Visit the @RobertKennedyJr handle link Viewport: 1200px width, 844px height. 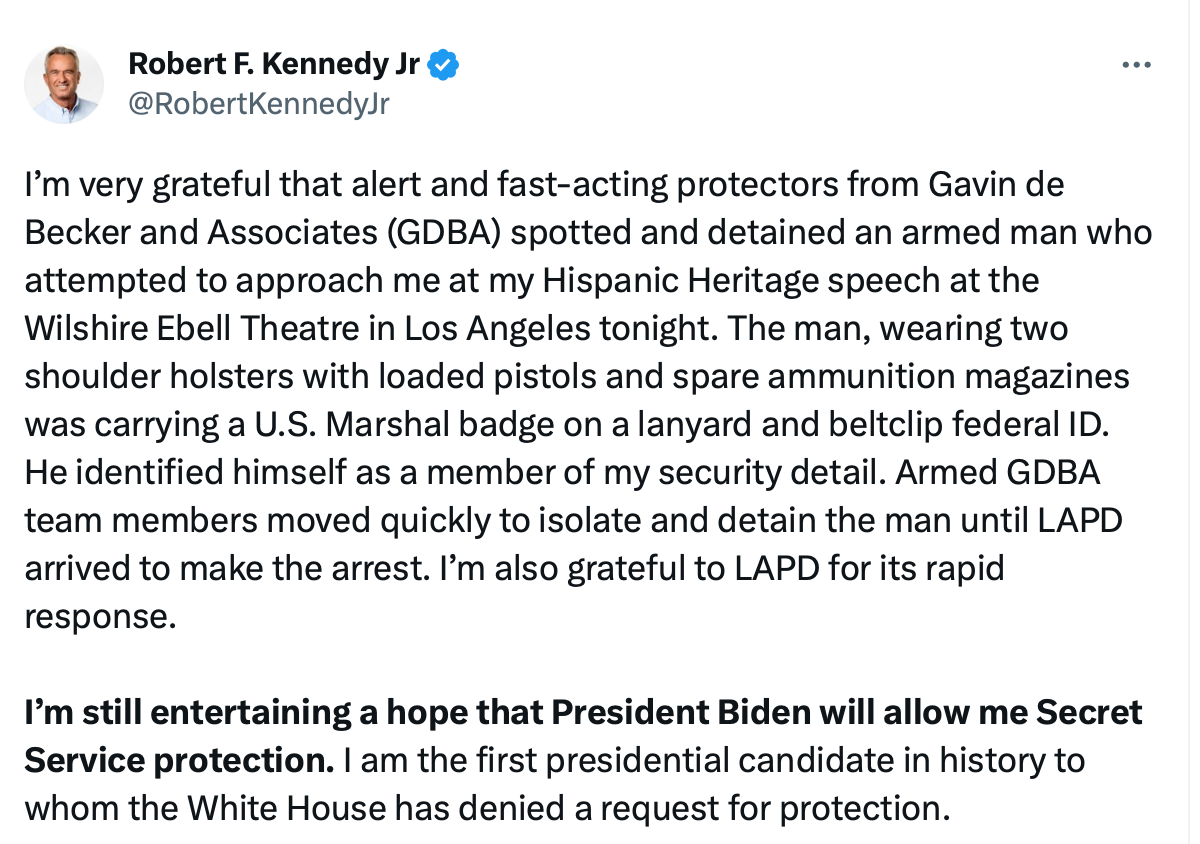pyautogui.click(x=259, y=104)
